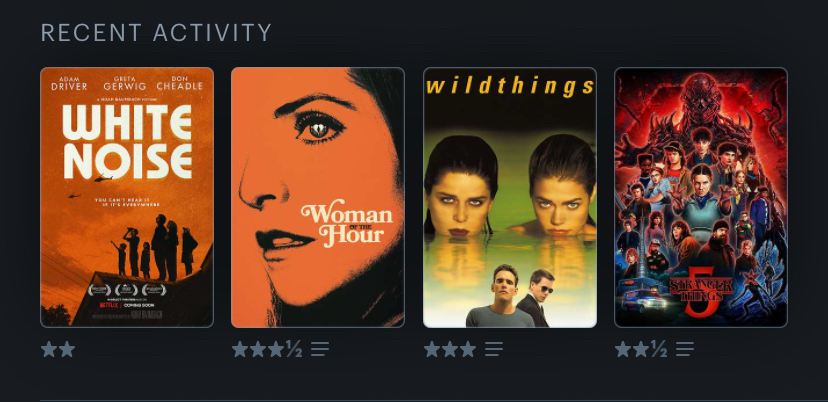Click the half-star symbol under Stranger Things 5
Screen dimensions: 828x402
point(659,349)
